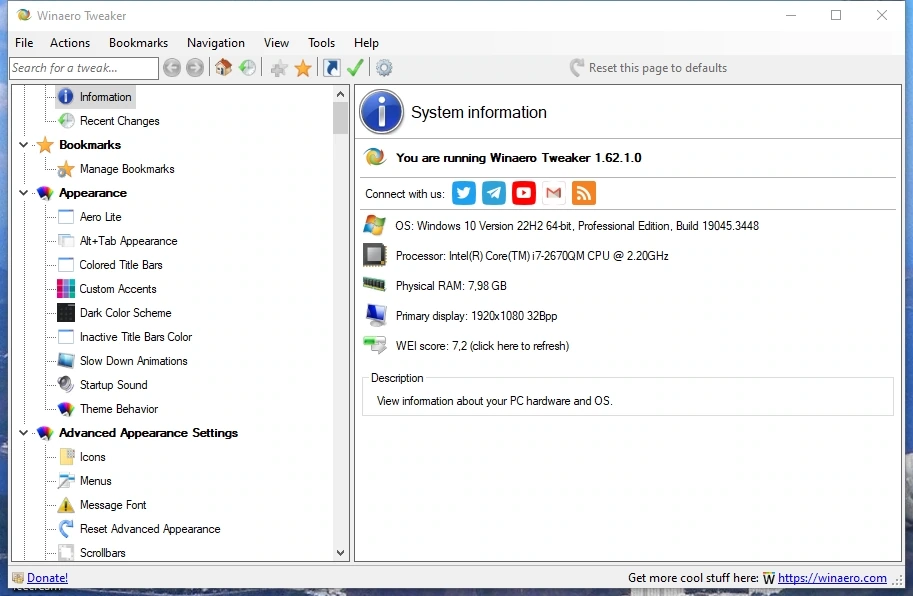Screen dimensions: 913x596
Task: Click the tree scrollbar up arrow
Action: click(341, 94)
